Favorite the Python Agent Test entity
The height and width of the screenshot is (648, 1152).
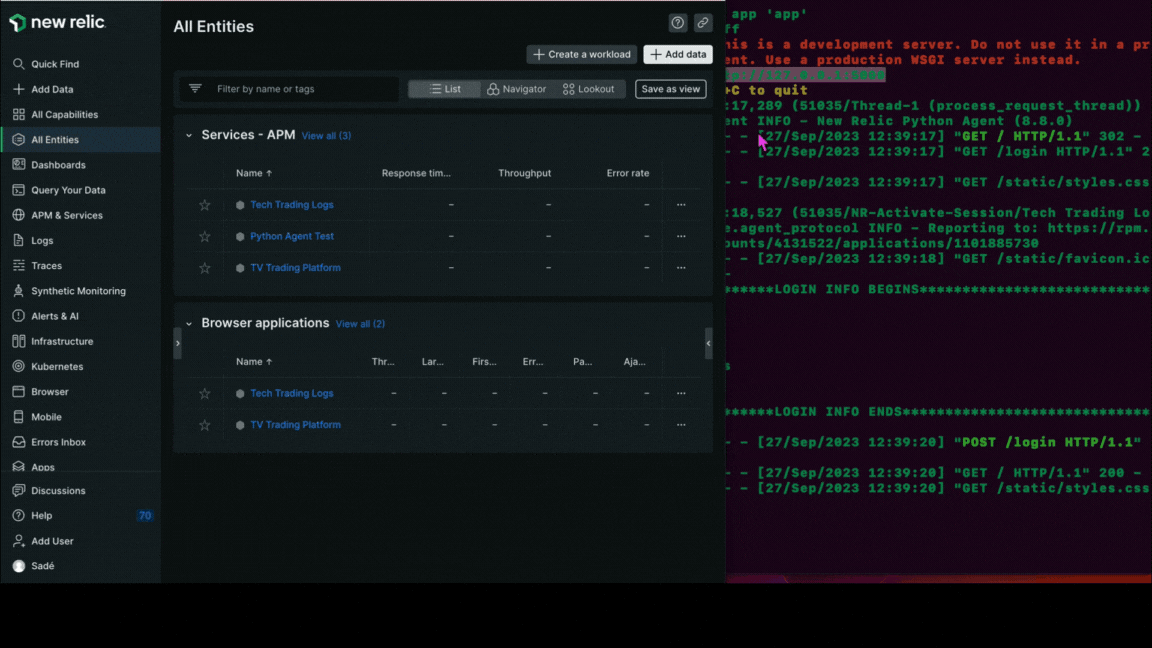(x=204, y=236)
